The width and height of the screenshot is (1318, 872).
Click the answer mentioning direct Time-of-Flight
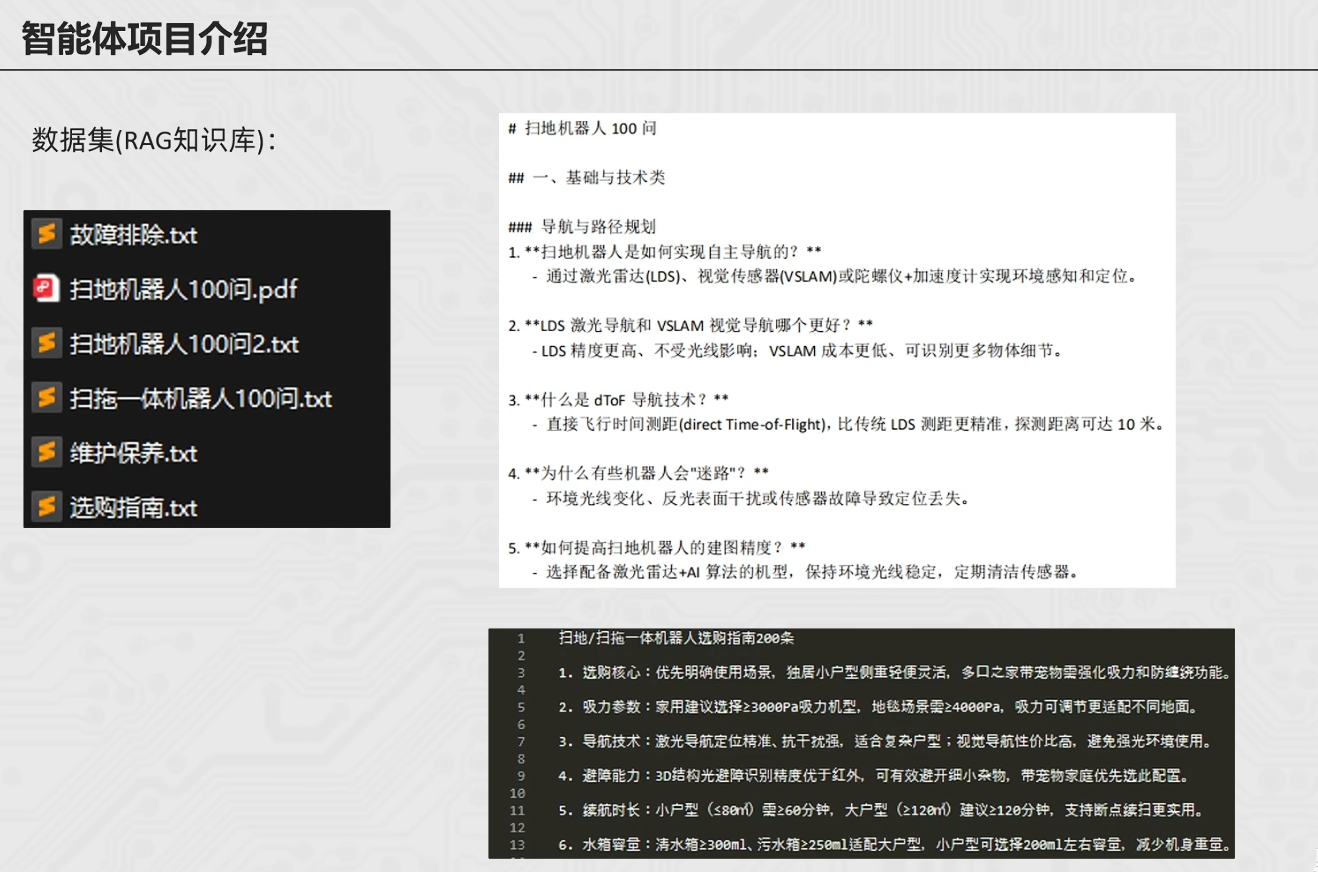(848, 424)
